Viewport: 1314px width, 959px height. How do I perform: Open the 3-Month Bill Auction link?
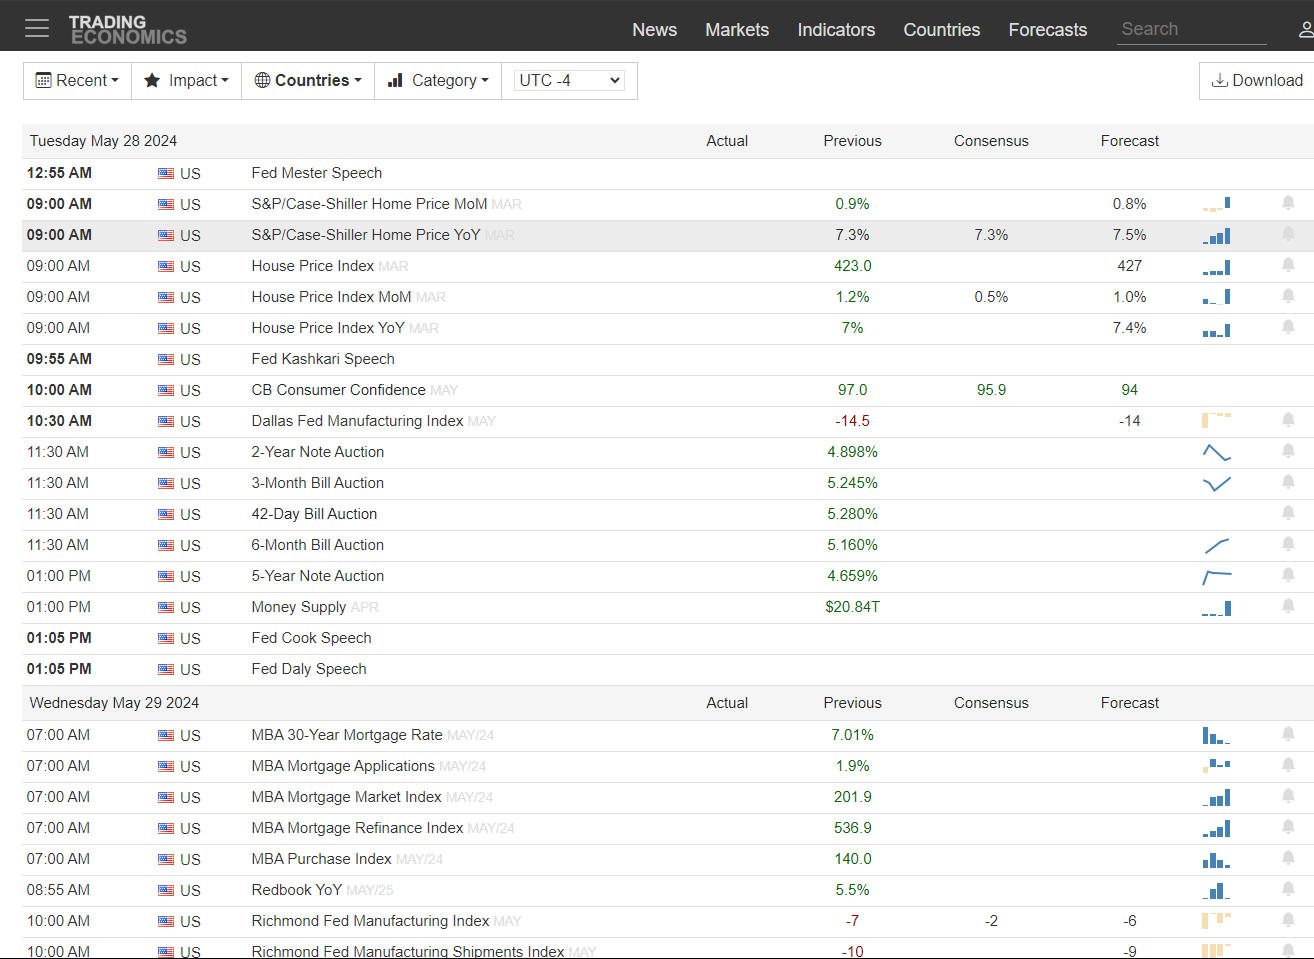point(318,483)
